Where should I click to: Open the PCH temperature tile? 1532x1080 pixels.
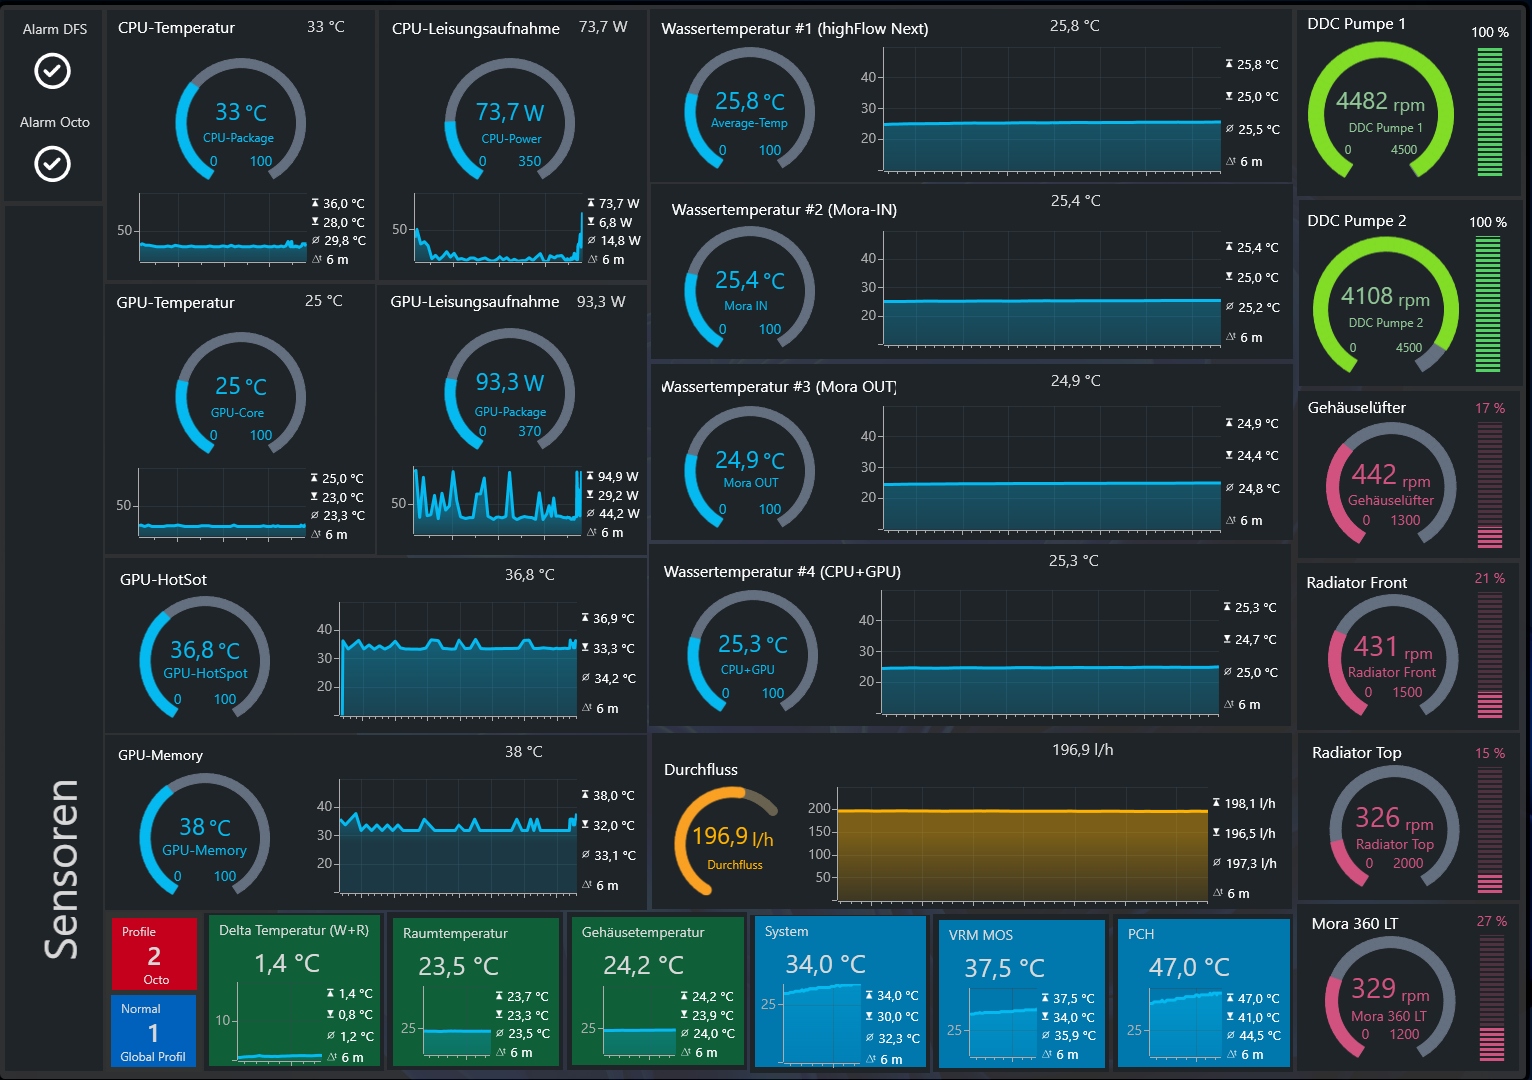(1203, 994)
